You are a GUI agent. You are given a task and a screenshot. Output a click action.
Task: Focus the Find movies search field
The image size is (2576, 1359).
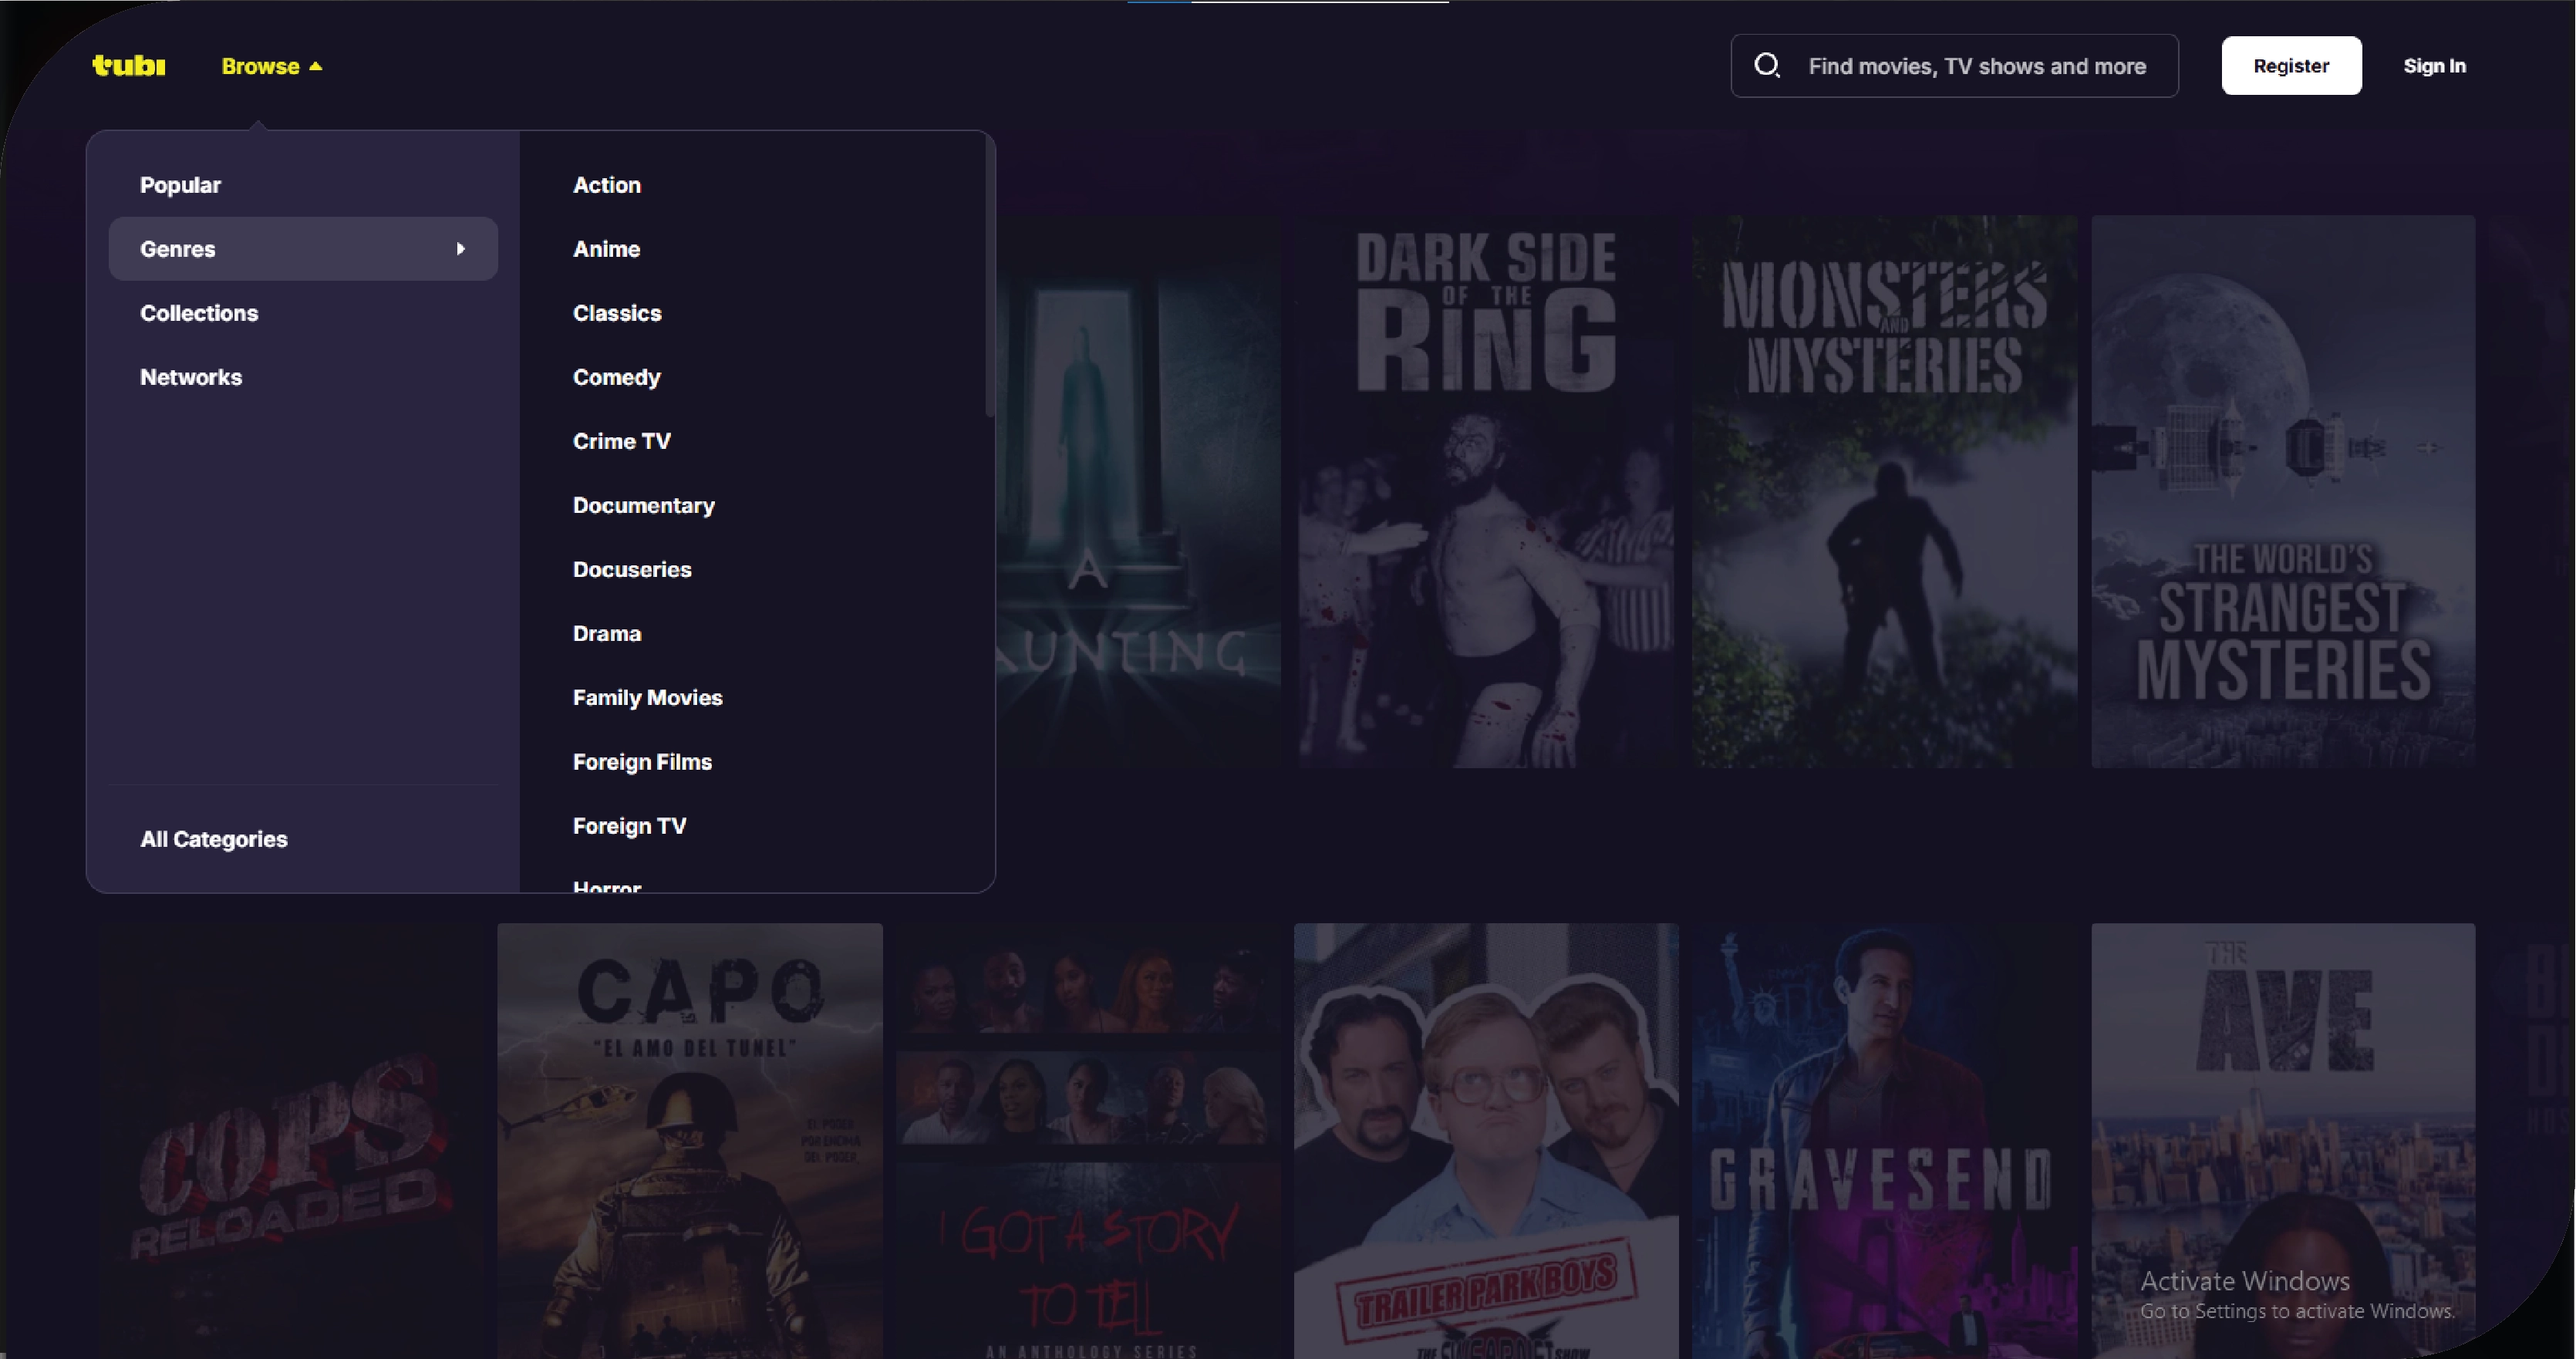[1976, 66]
